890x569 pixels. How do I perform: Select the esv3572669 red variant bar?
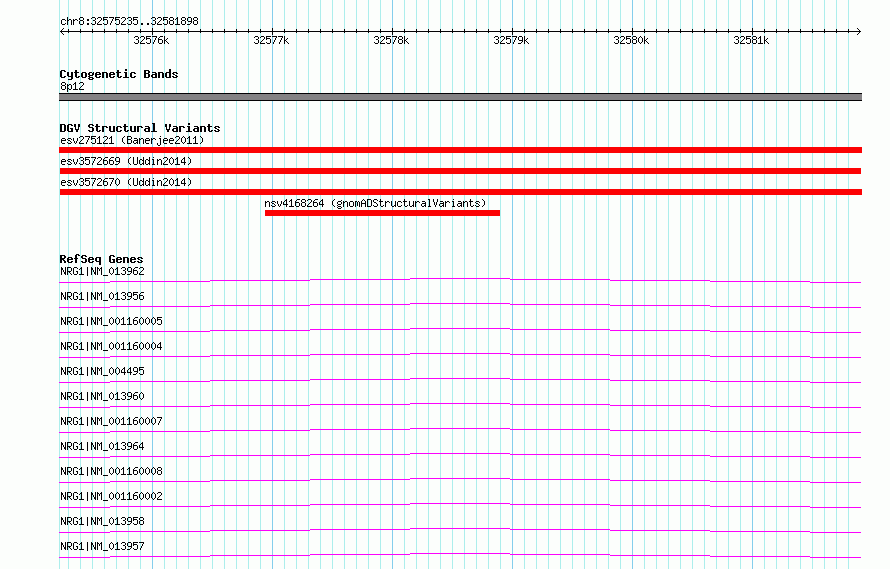pos(460,171)
